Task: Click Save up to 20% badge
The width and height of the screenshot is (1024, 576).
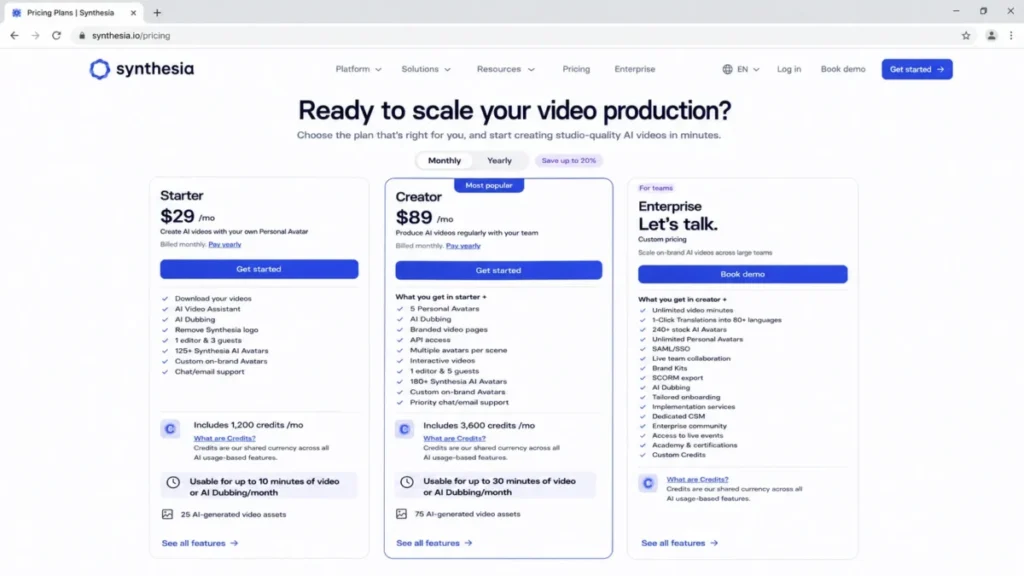Action: pyautogui.click(x=569, y=161)
